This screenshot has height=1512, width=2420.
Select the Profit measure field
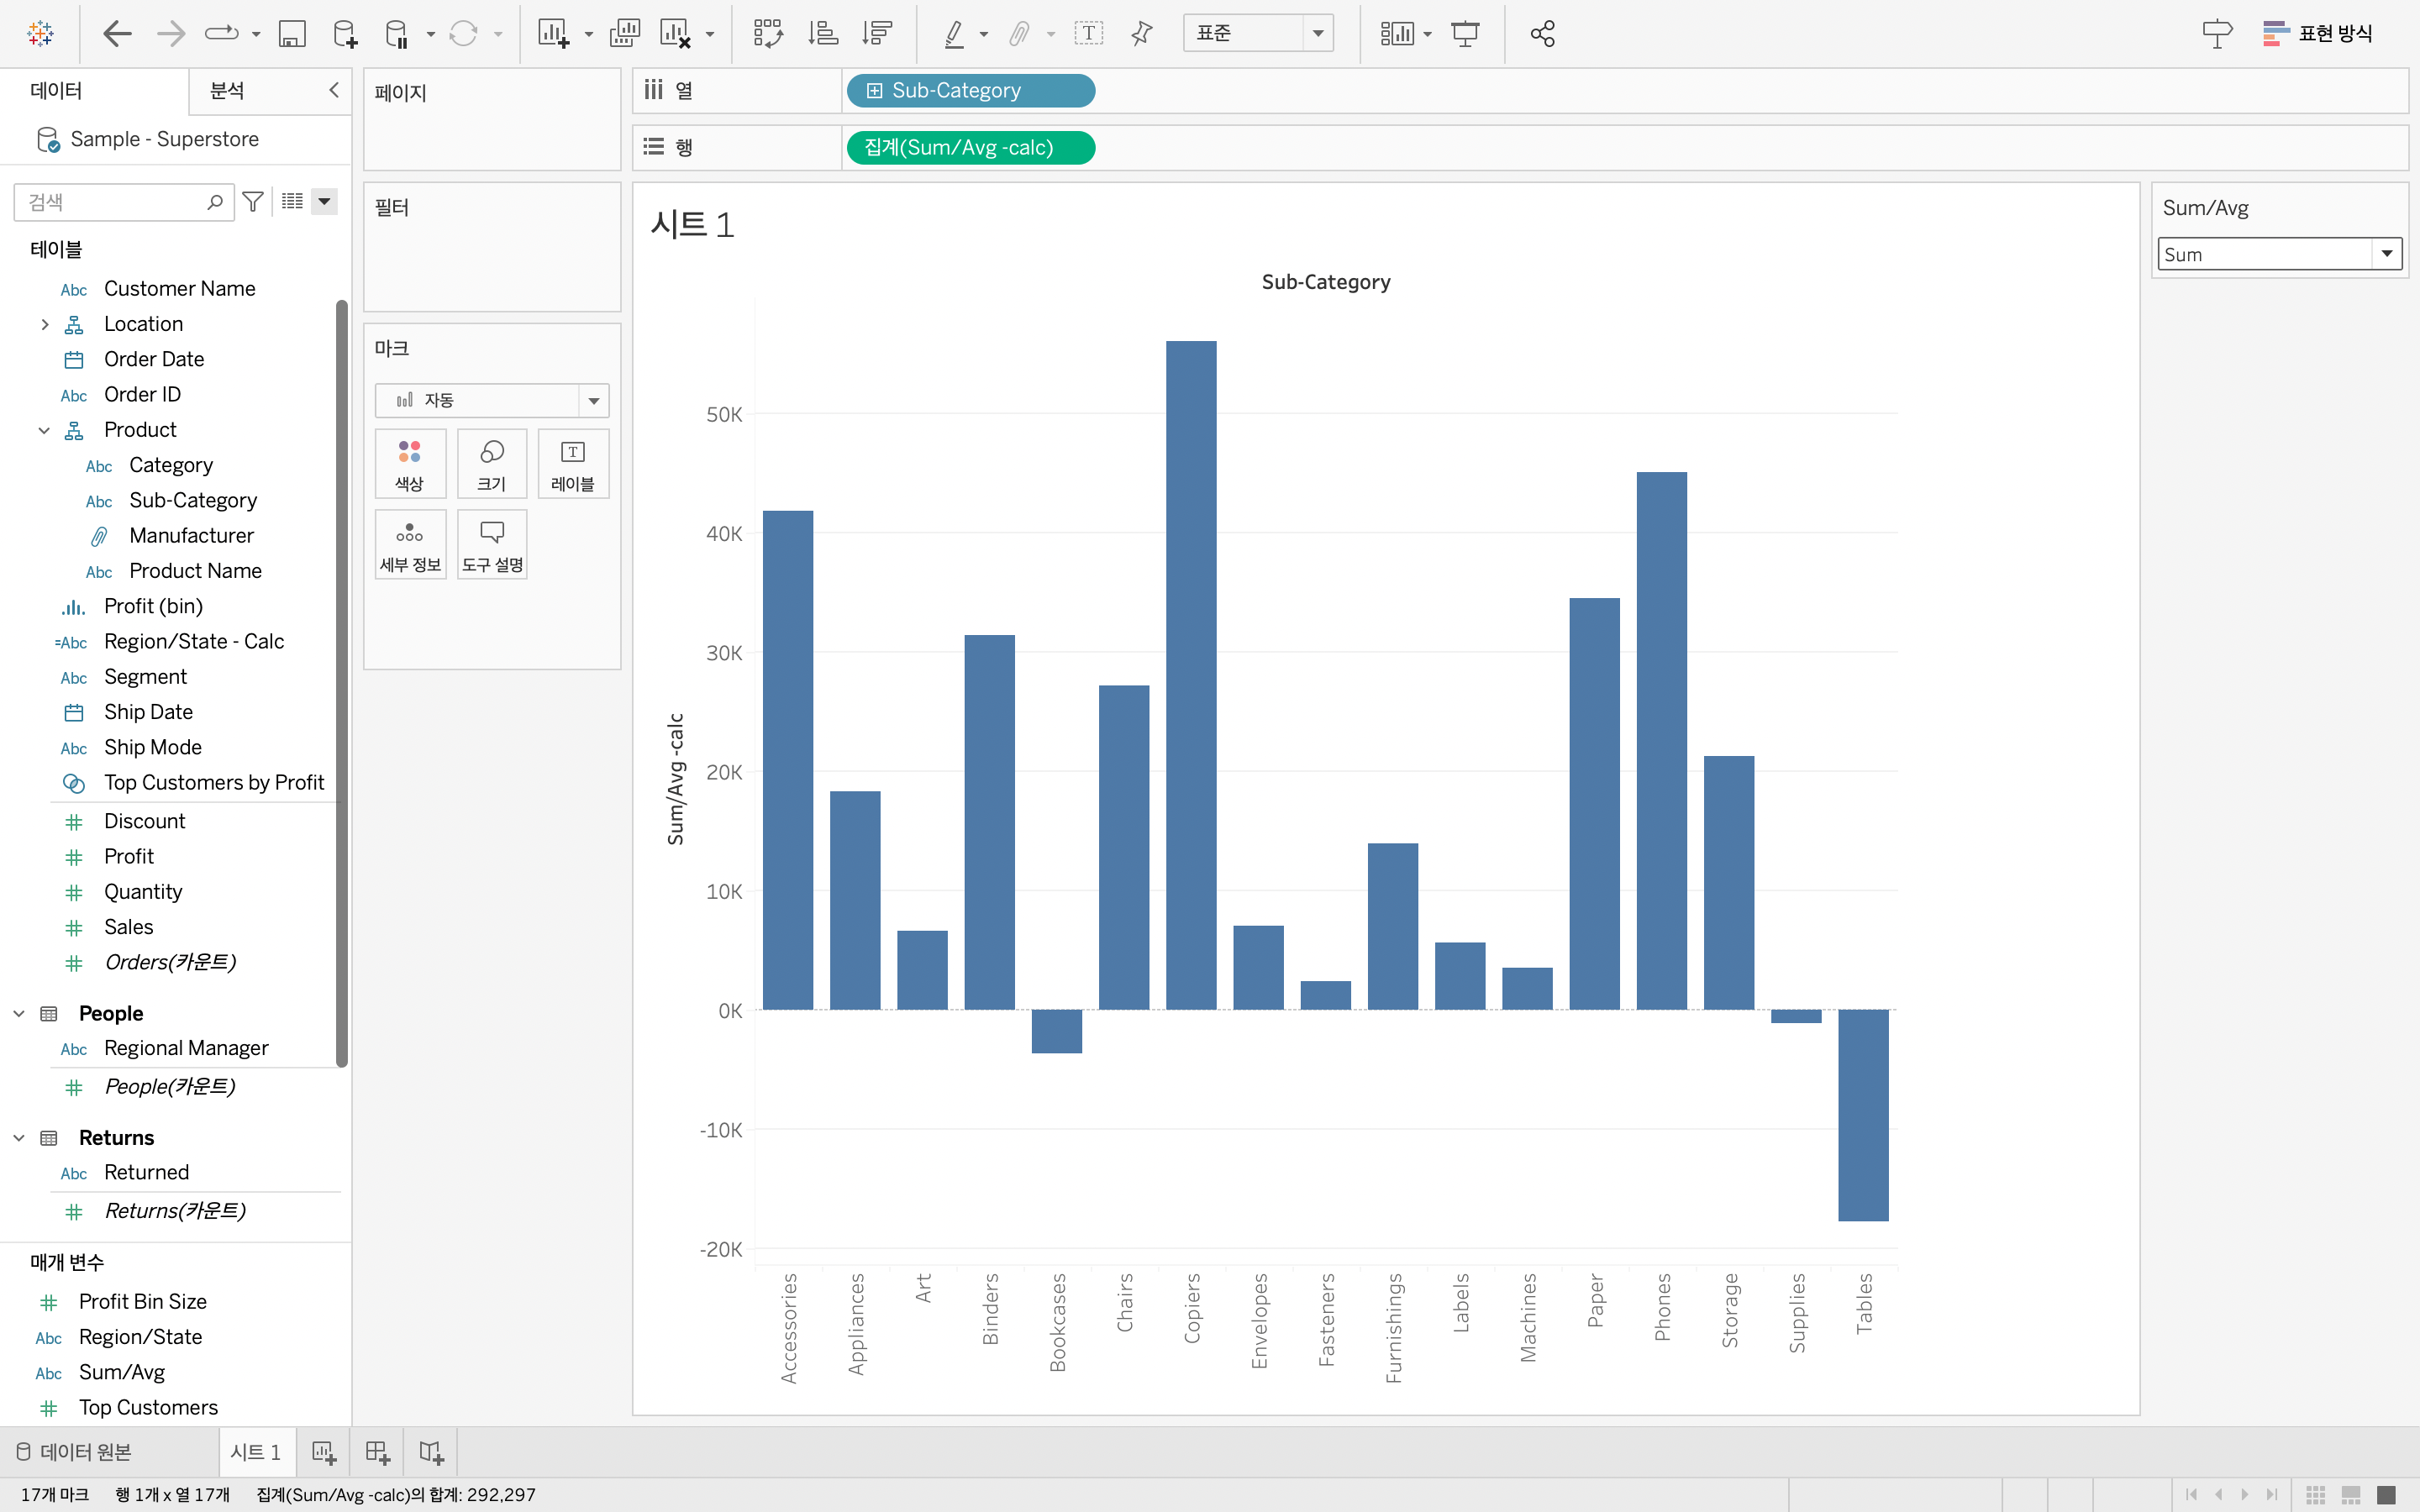[128, 857]
